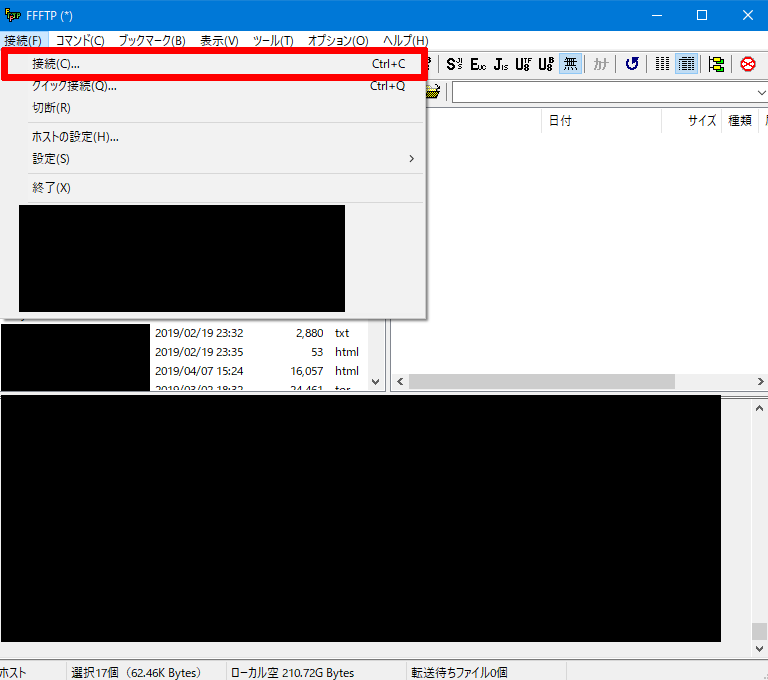
Task: Open ホストの設定(H)... menu entry
Action: [x=214, y=137]
